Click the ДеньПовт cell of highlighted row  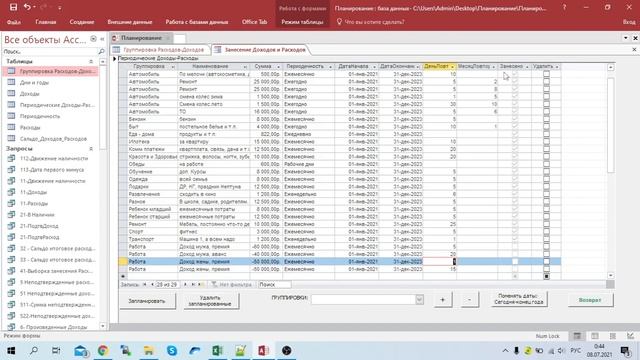pyautogui.click(x=440, y=262)
